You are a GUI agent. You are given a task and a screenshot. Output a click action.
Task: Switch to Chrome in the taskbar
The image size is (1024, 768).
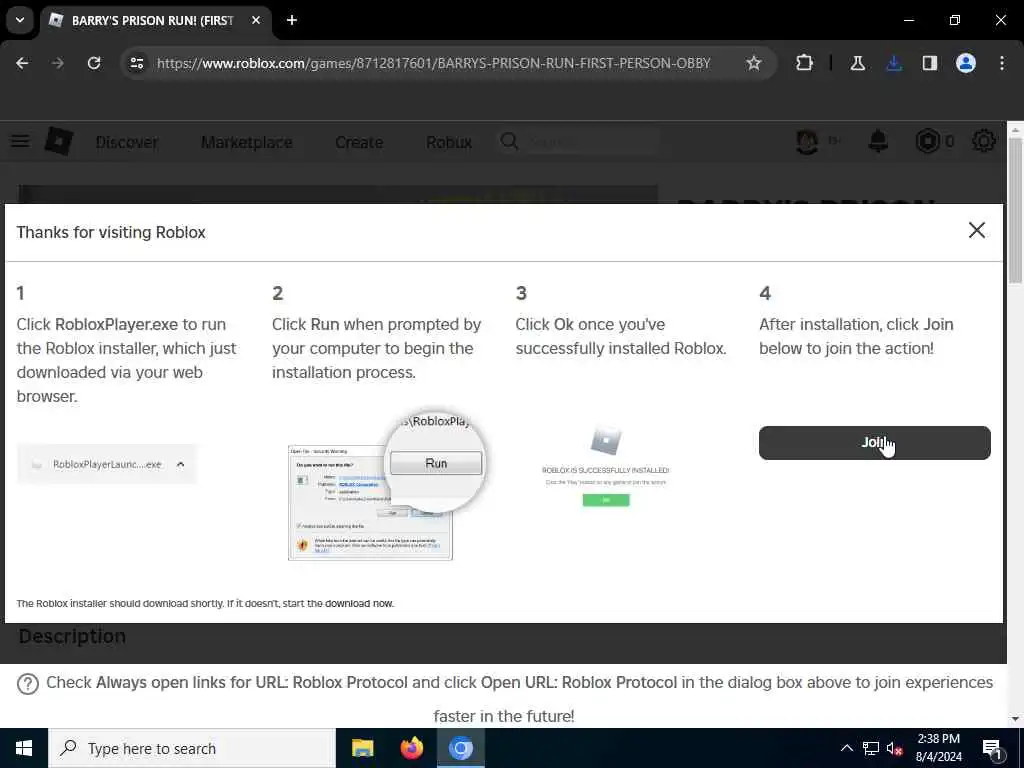460,748
